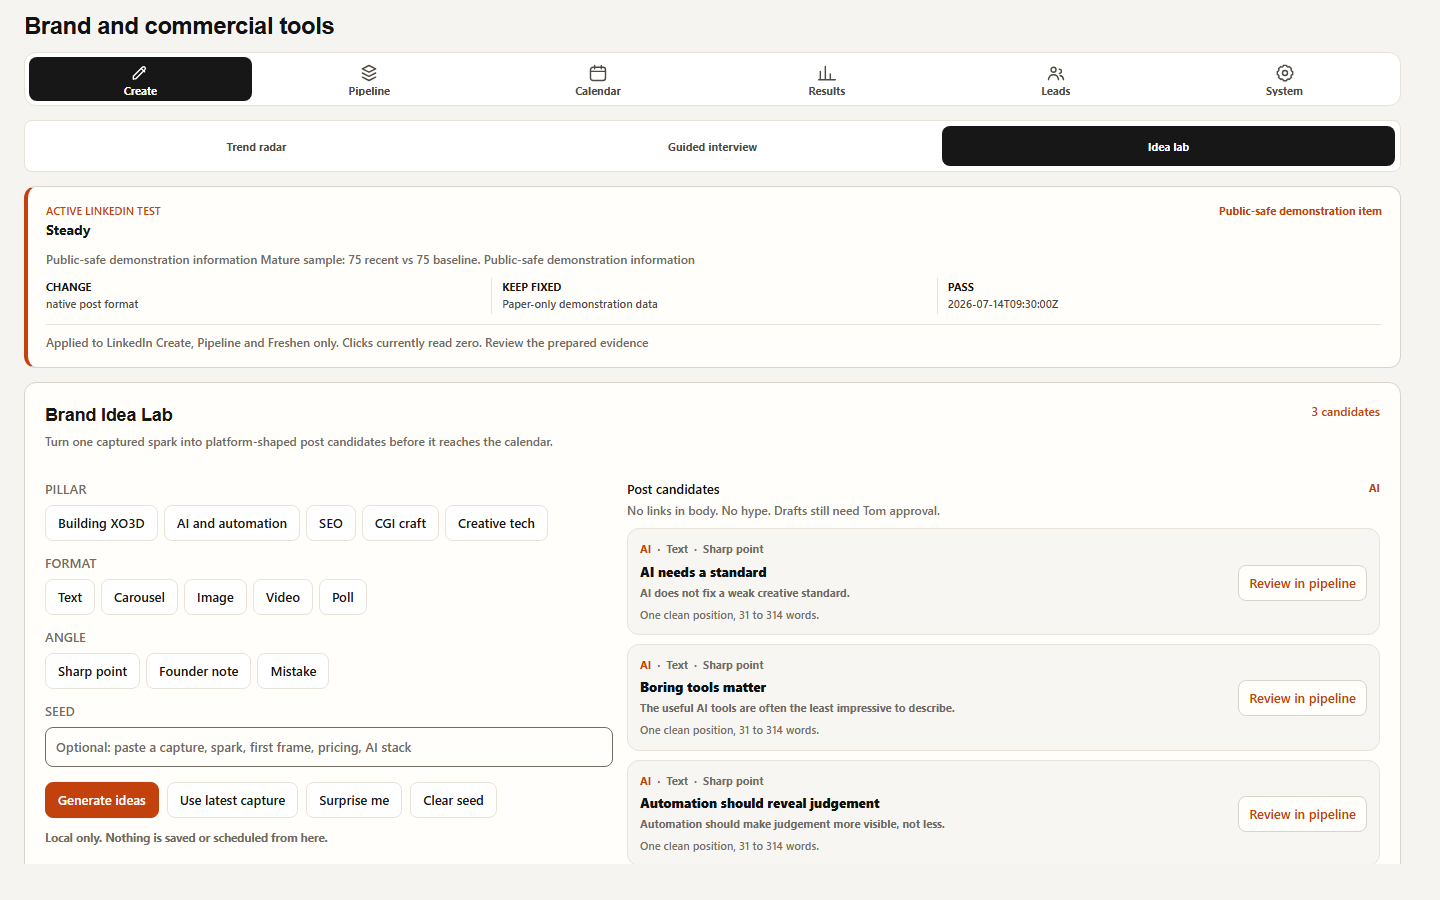The image size is (1440, 900).
Task: Click the 'Public-safe demonstration item' label
Action: click(x=1300, y=211)
